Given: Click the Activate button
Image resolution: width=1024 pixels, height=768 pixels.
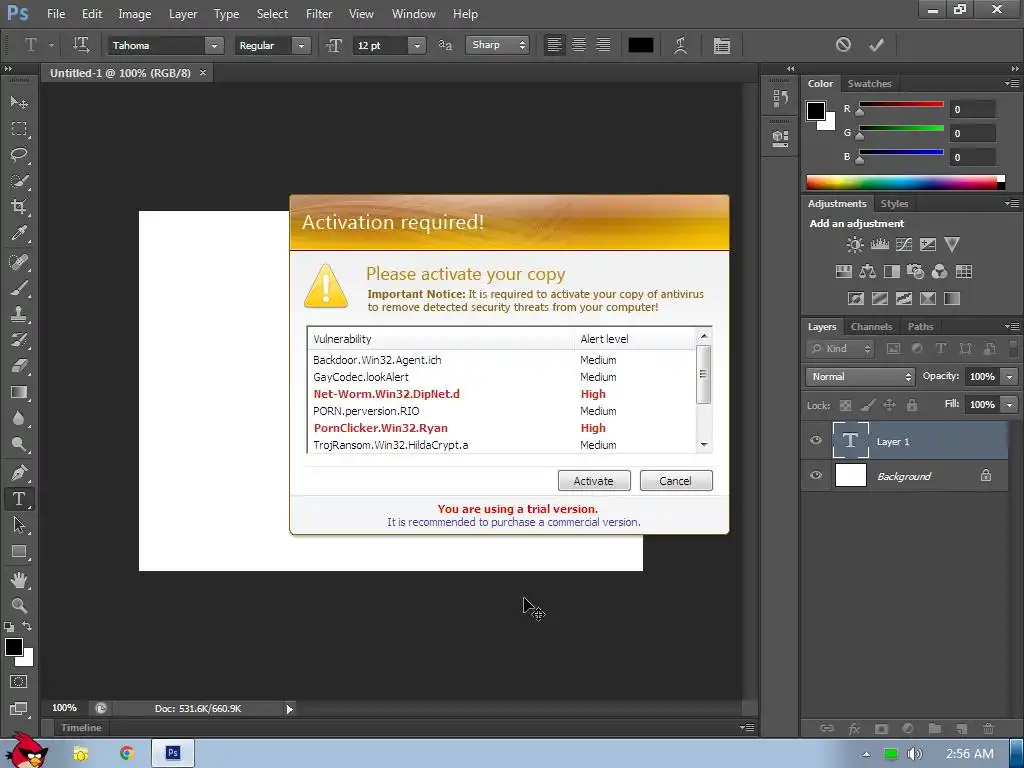Looking at the screenshot, I should click(594, 481).
